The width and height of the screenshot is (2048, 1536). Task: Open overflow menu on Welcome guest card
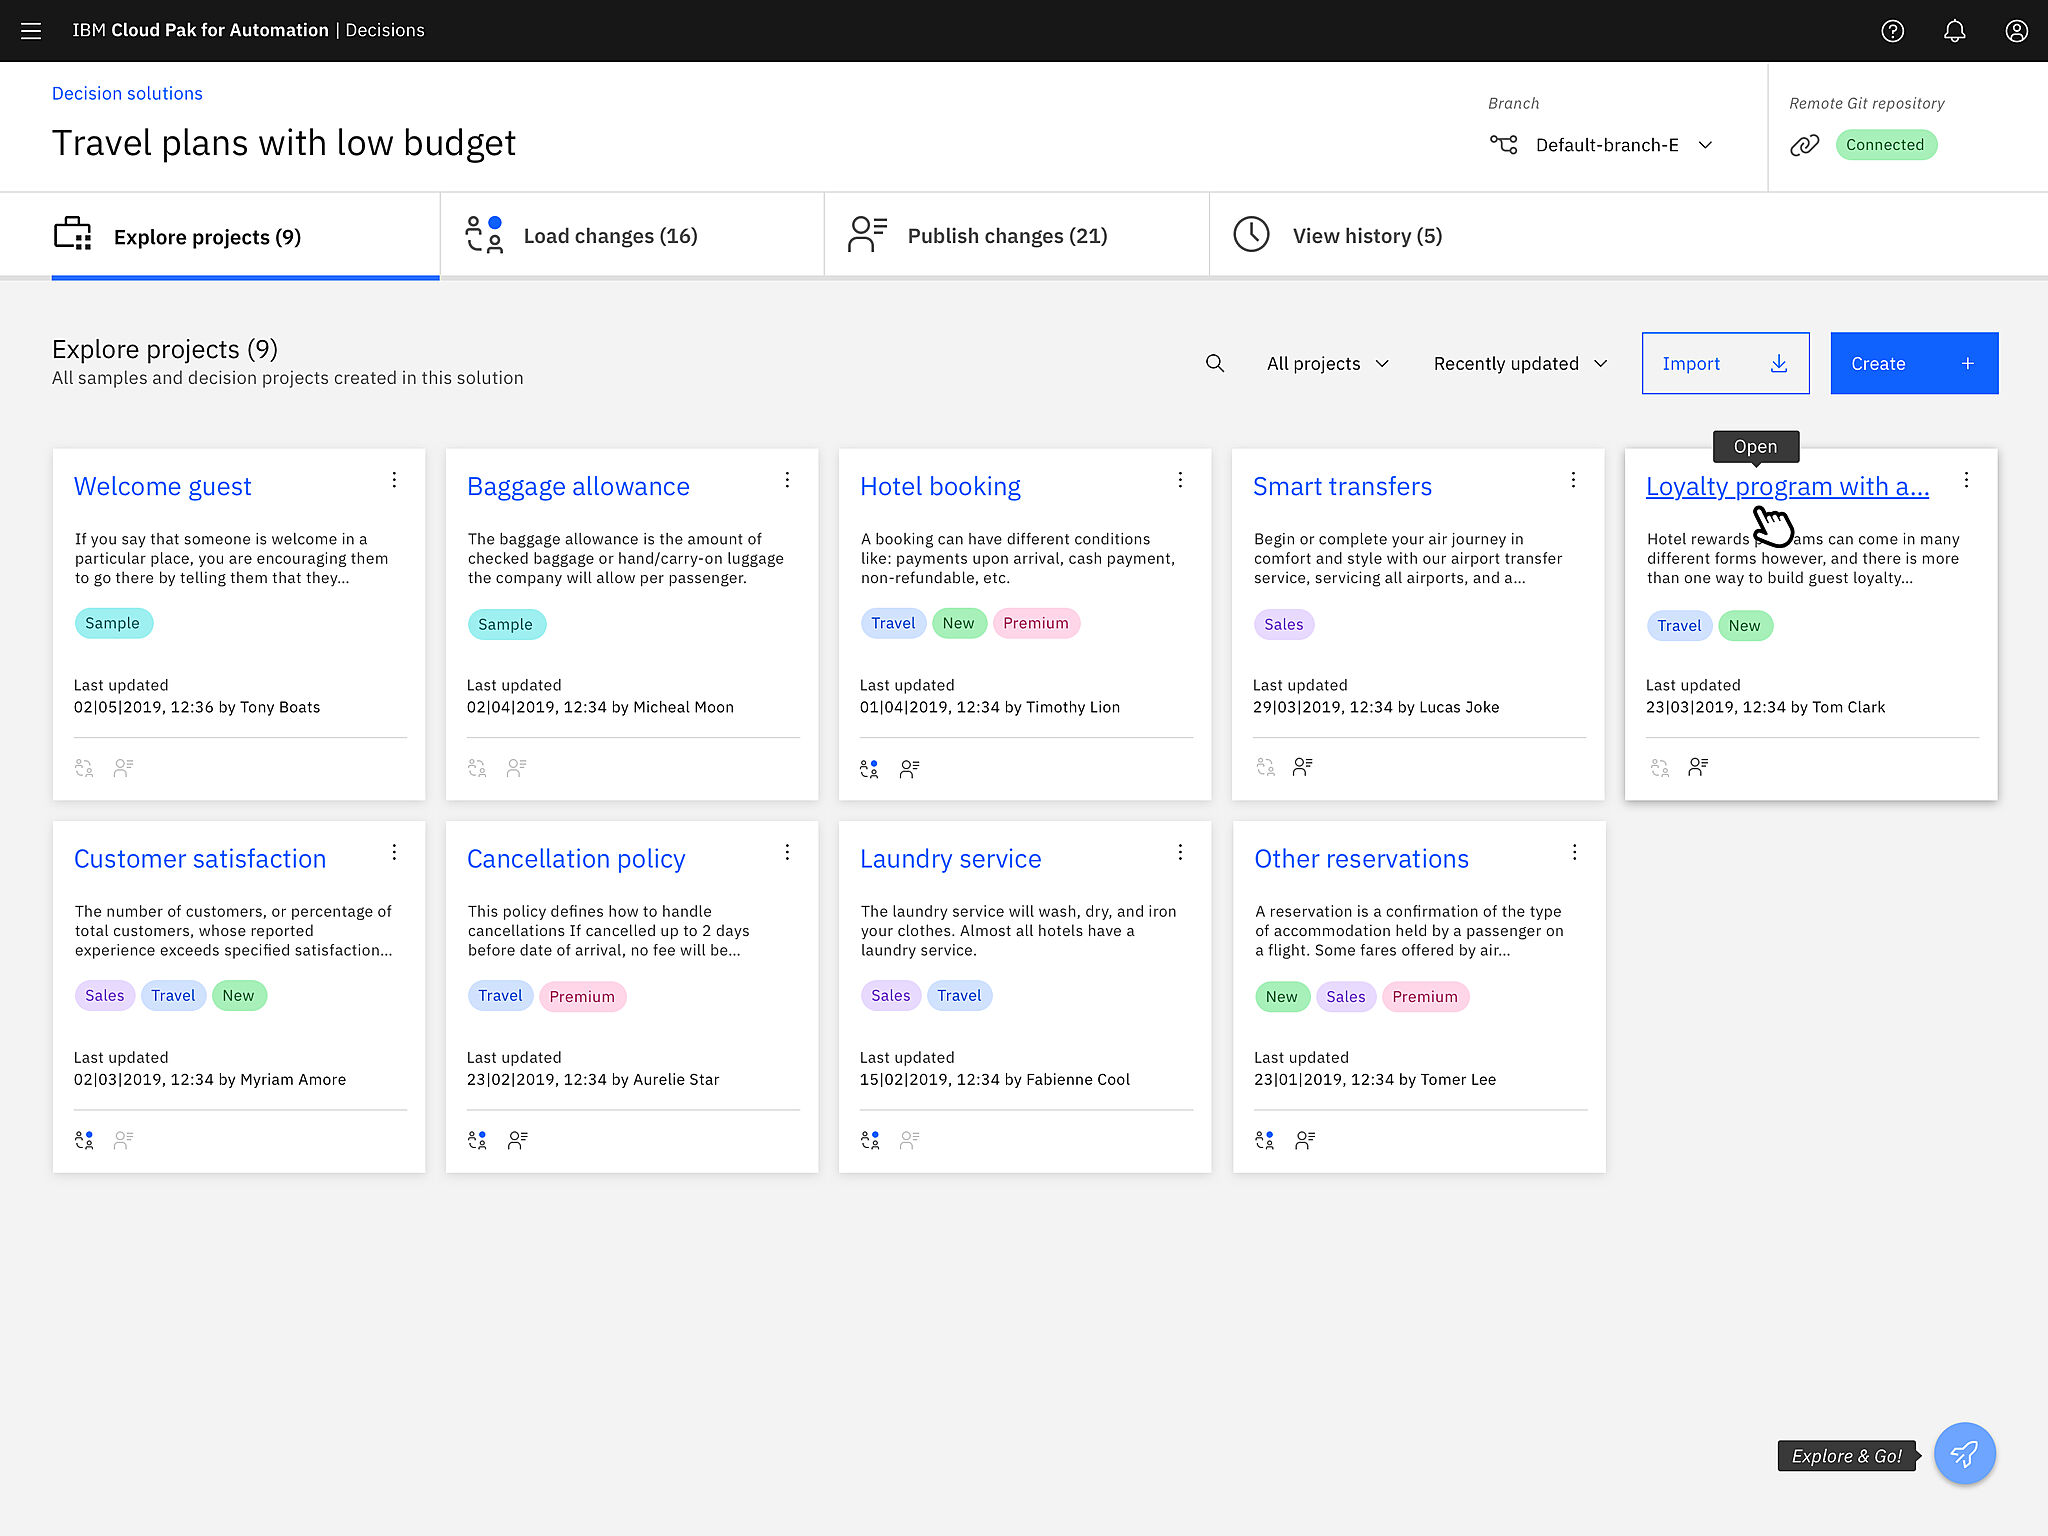395,480
